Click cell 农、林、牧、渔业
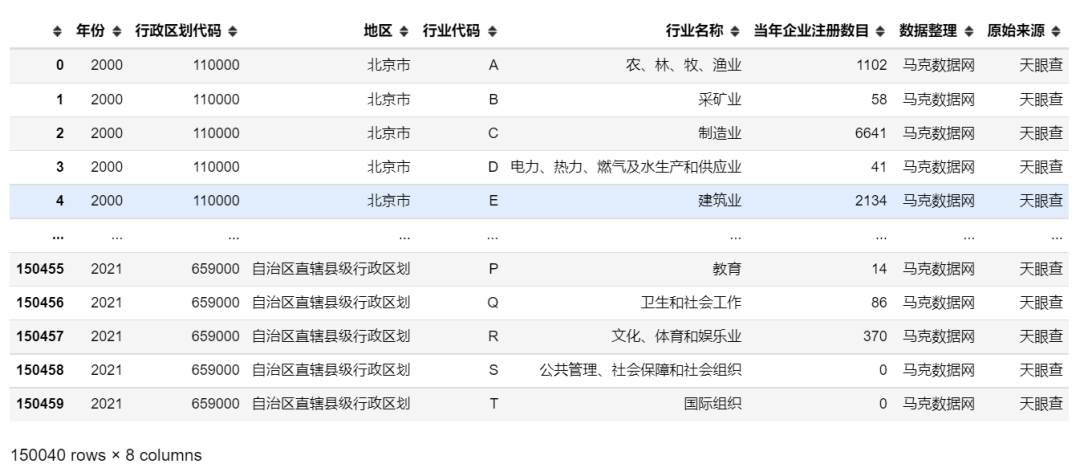The height and width of the screenshot is (468, 1080). tap(683, 65)
